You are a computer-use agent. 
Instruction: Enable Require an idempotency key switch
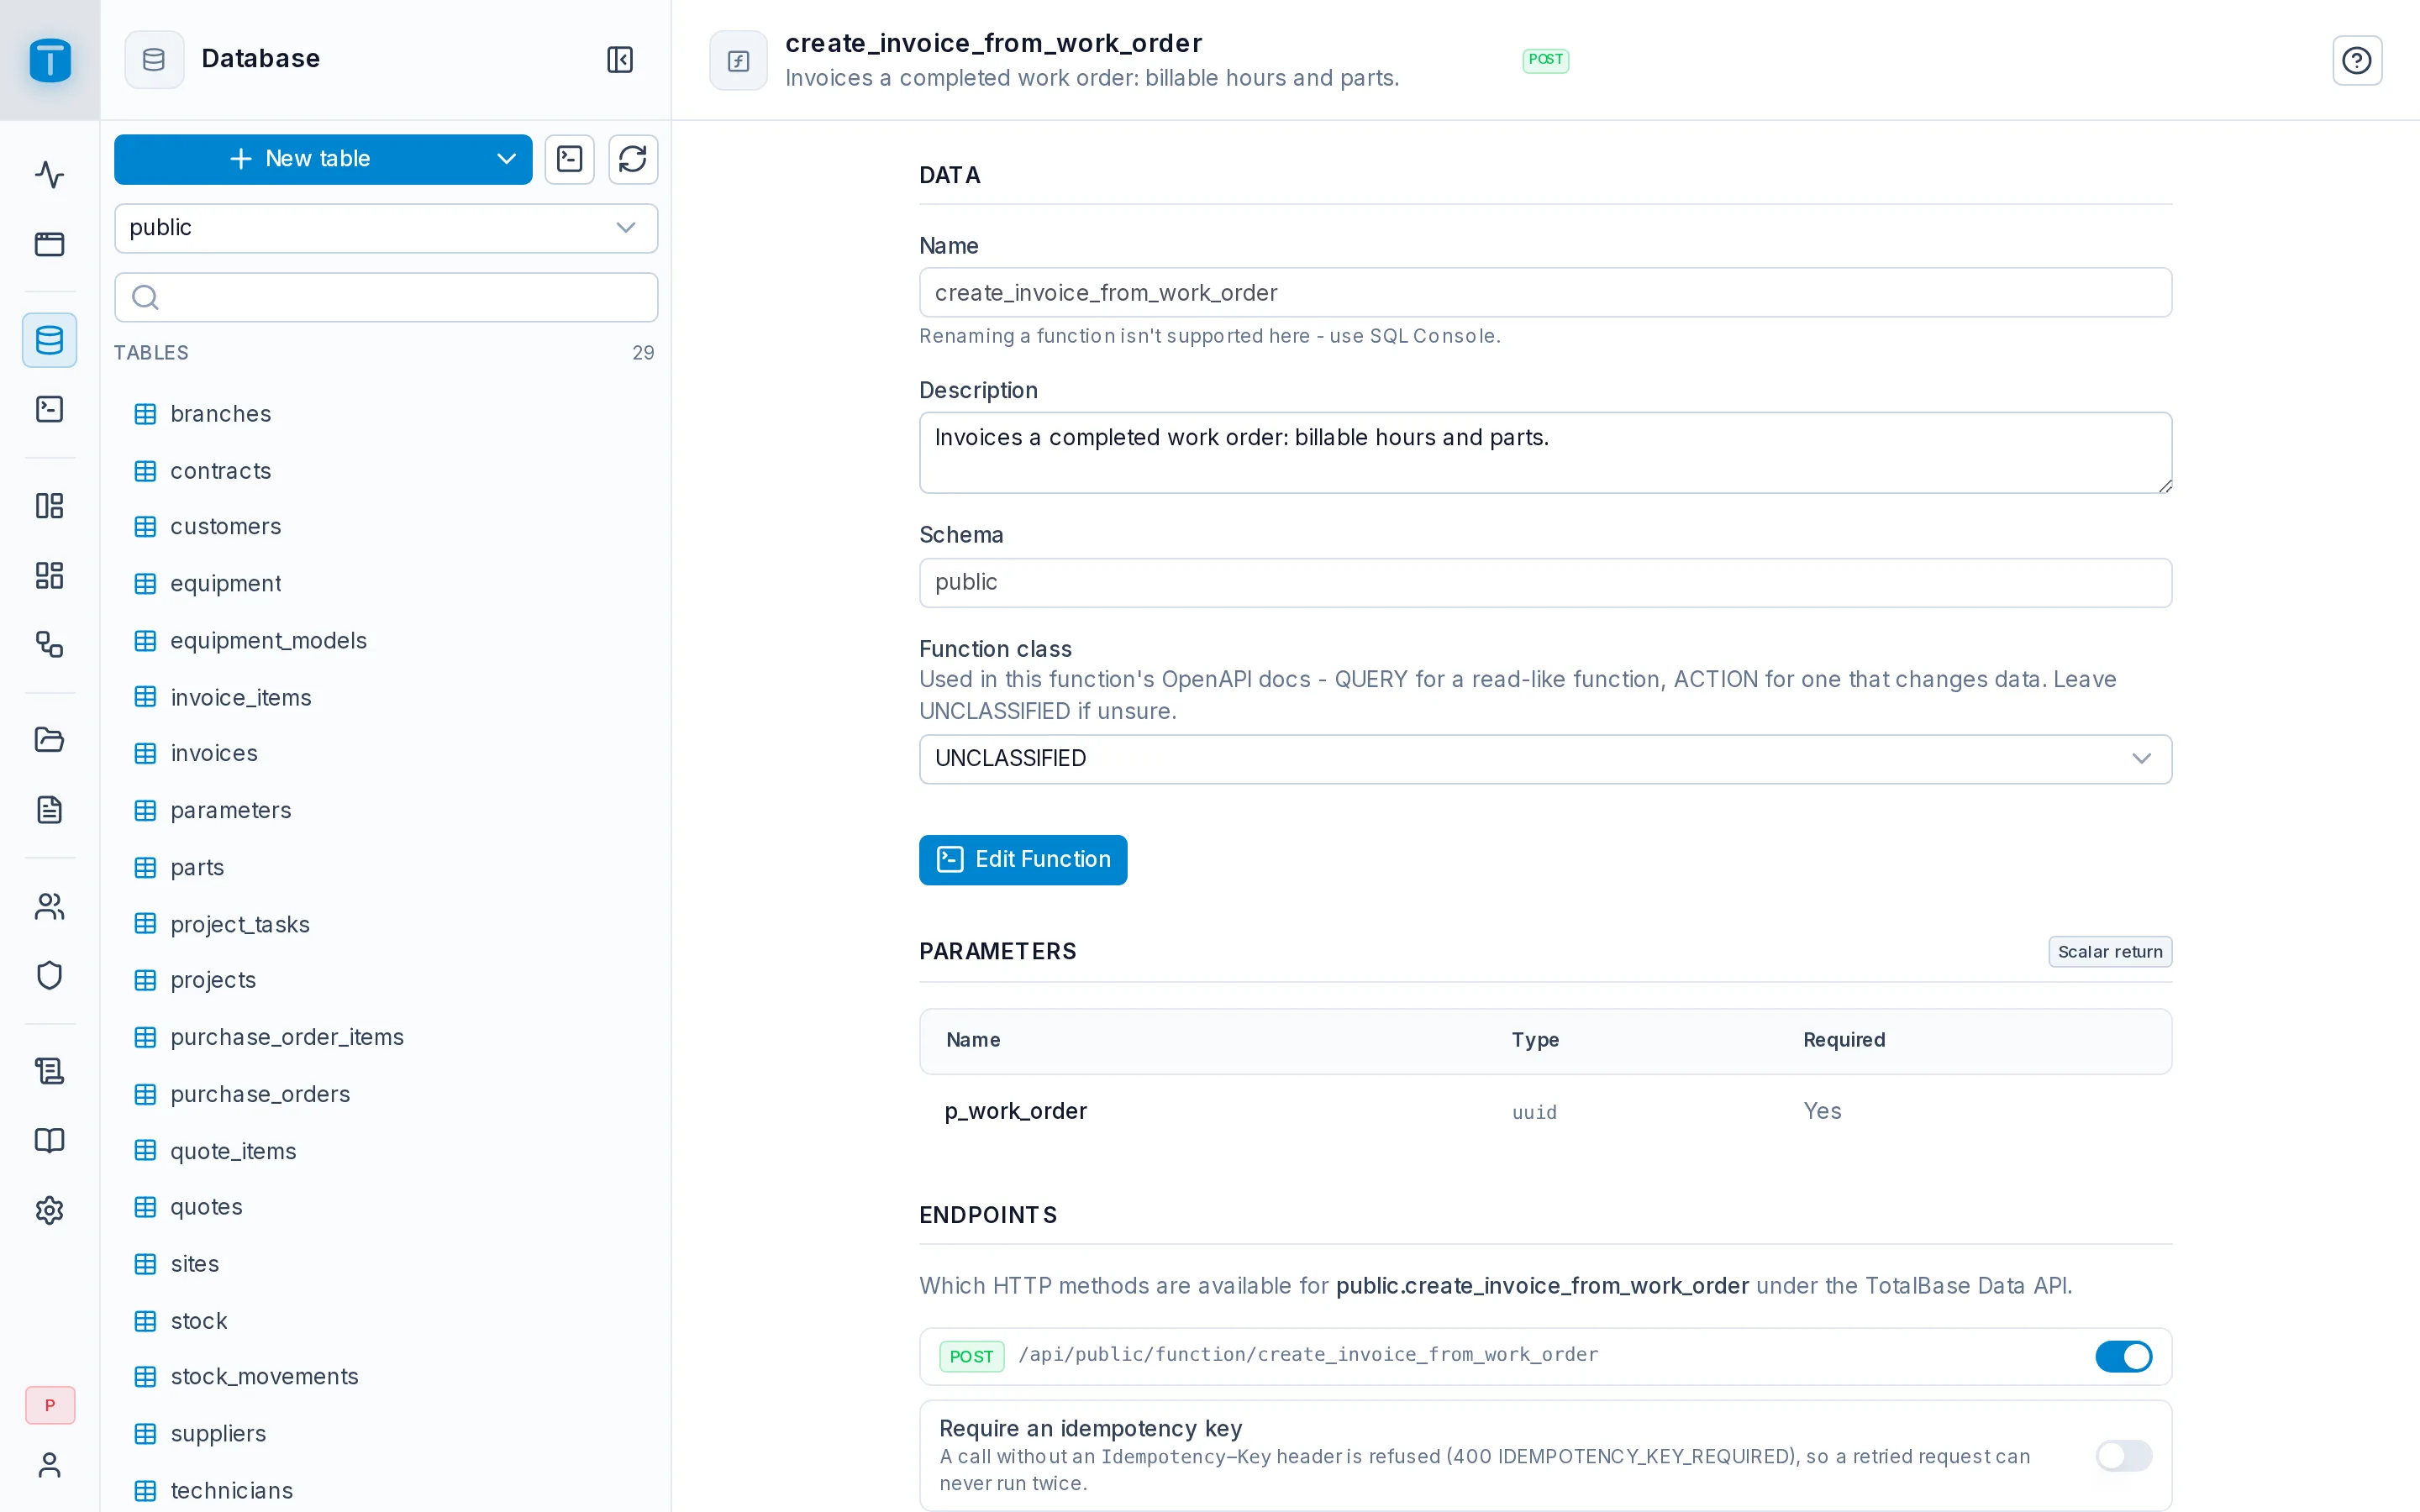(2123, 1455)
